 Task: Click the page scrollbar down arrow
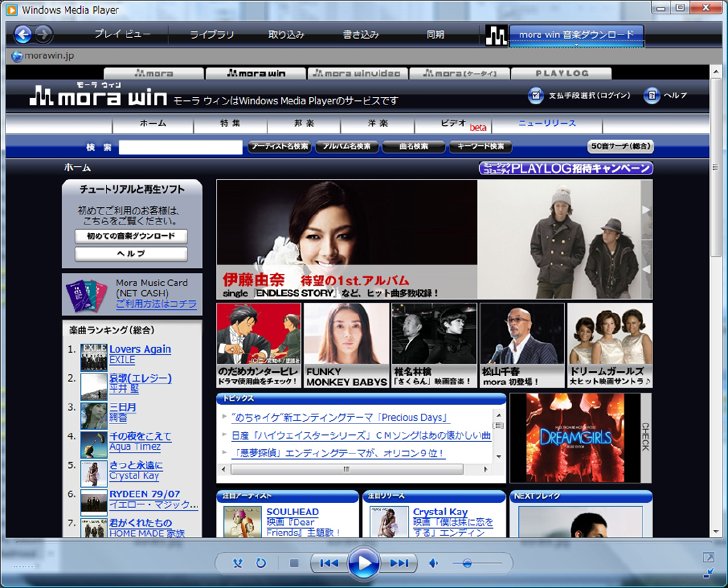715,531
